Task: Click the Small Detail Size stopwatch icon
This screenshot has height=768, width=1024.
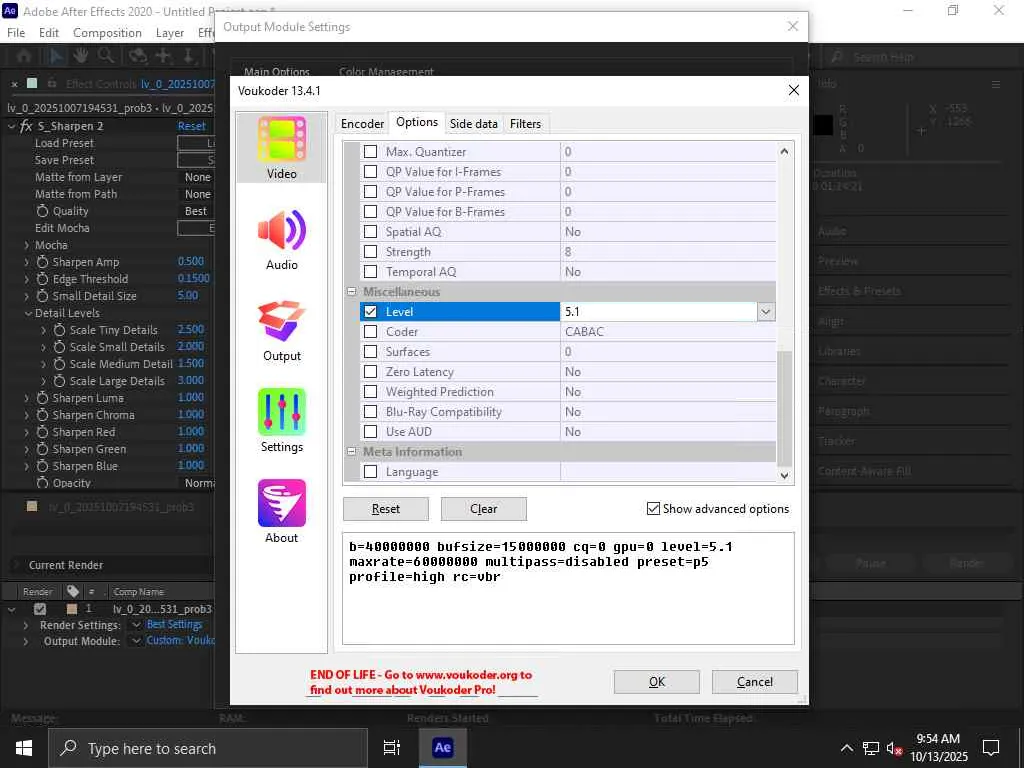Action: click(x=42, y=296)
